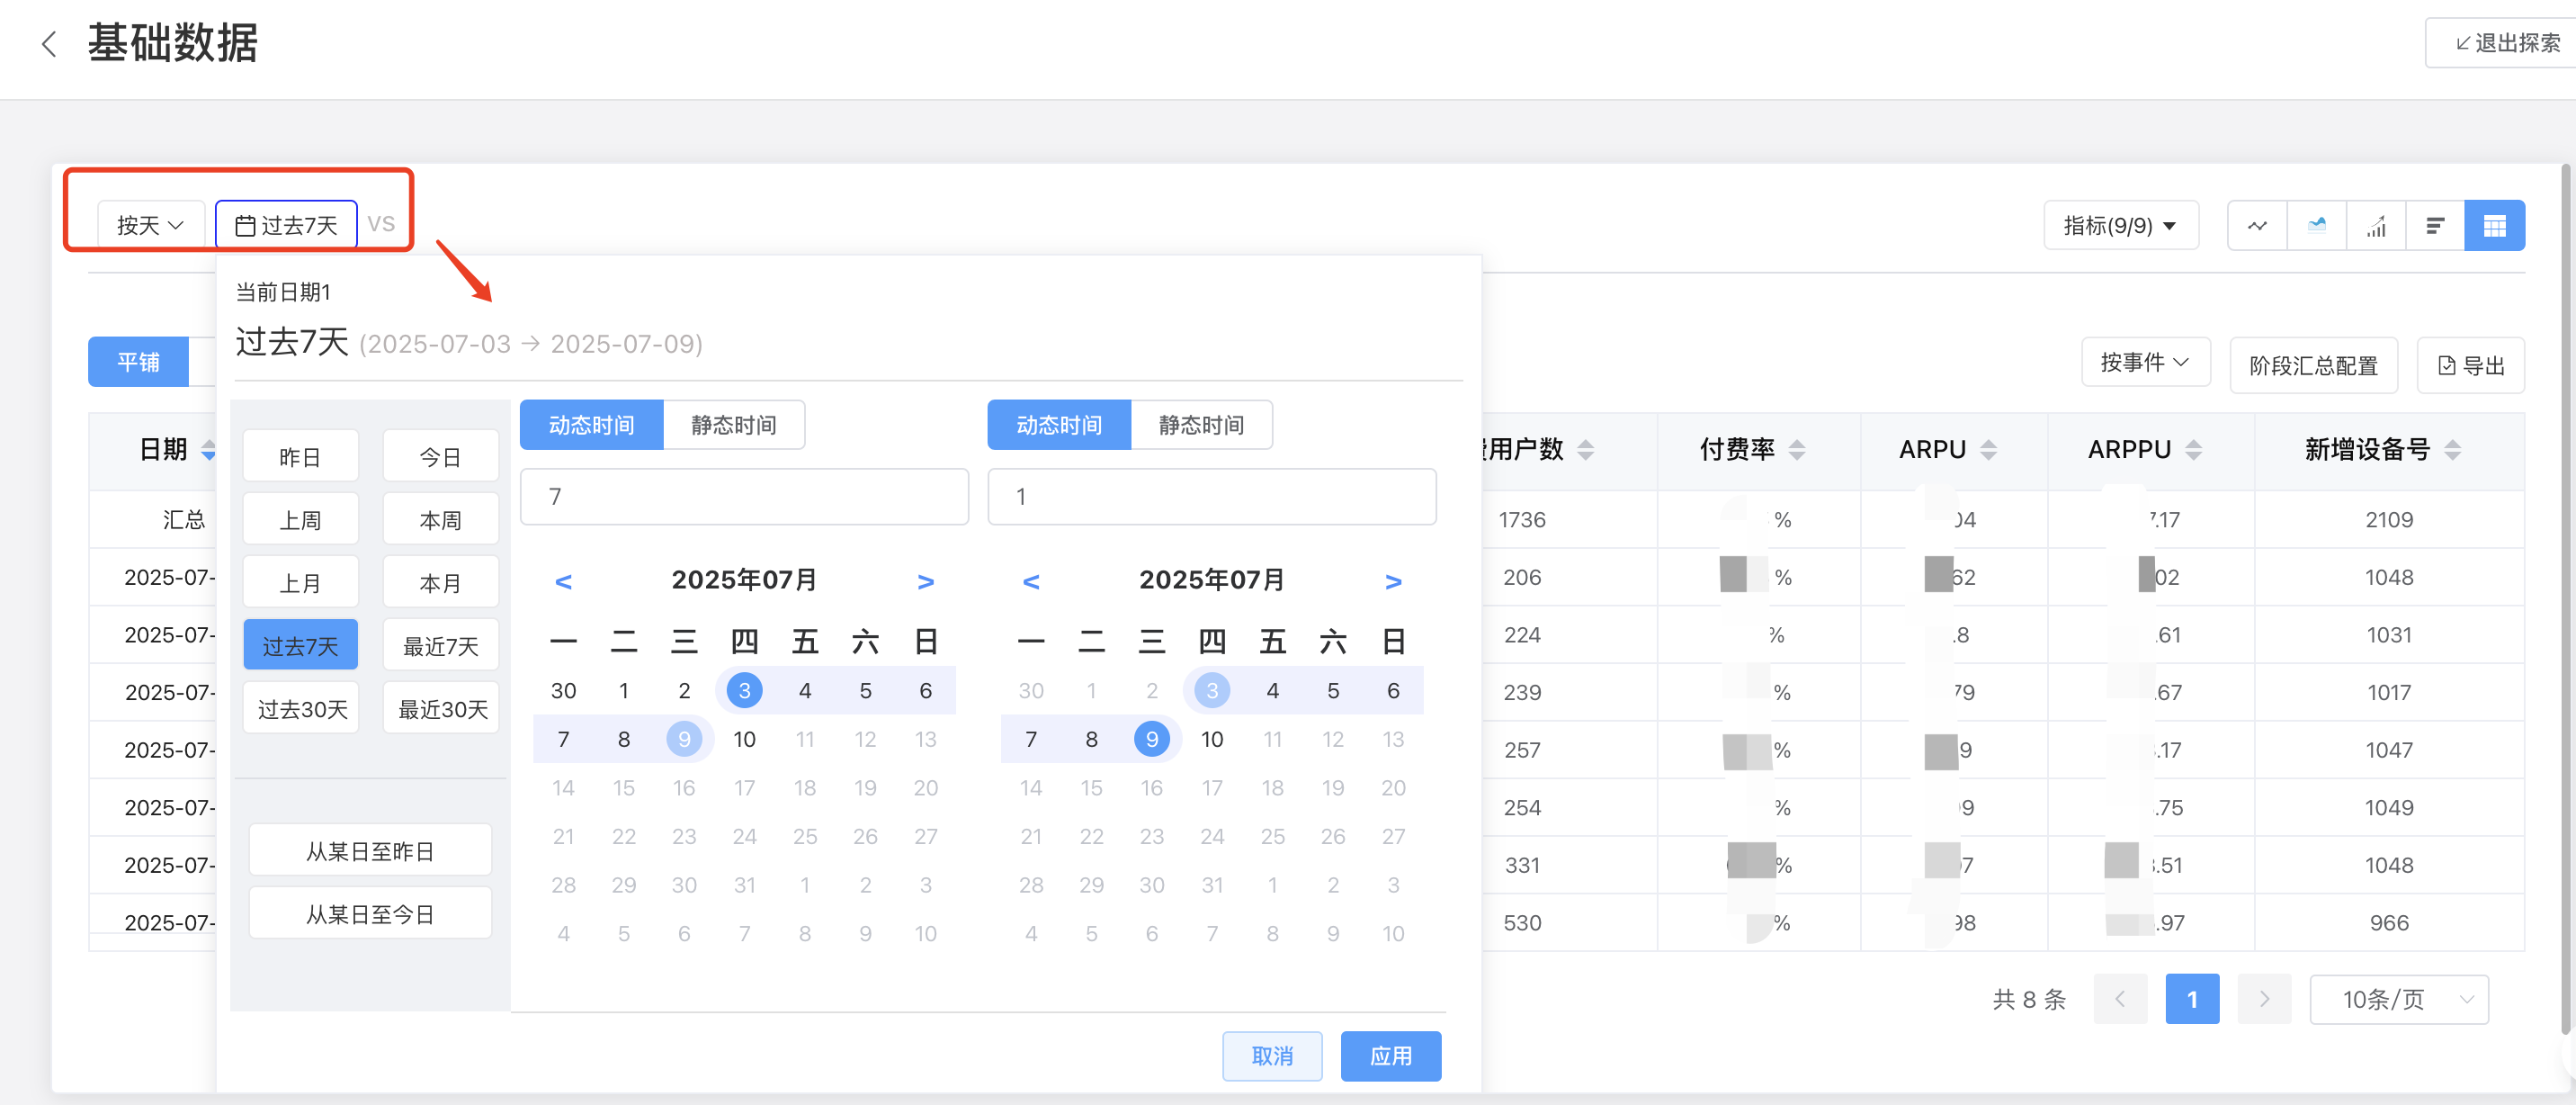This screenshot has height=1105, width=2576.
Task: Select right 动态时间 toggle
Action: pos(1059,425)
